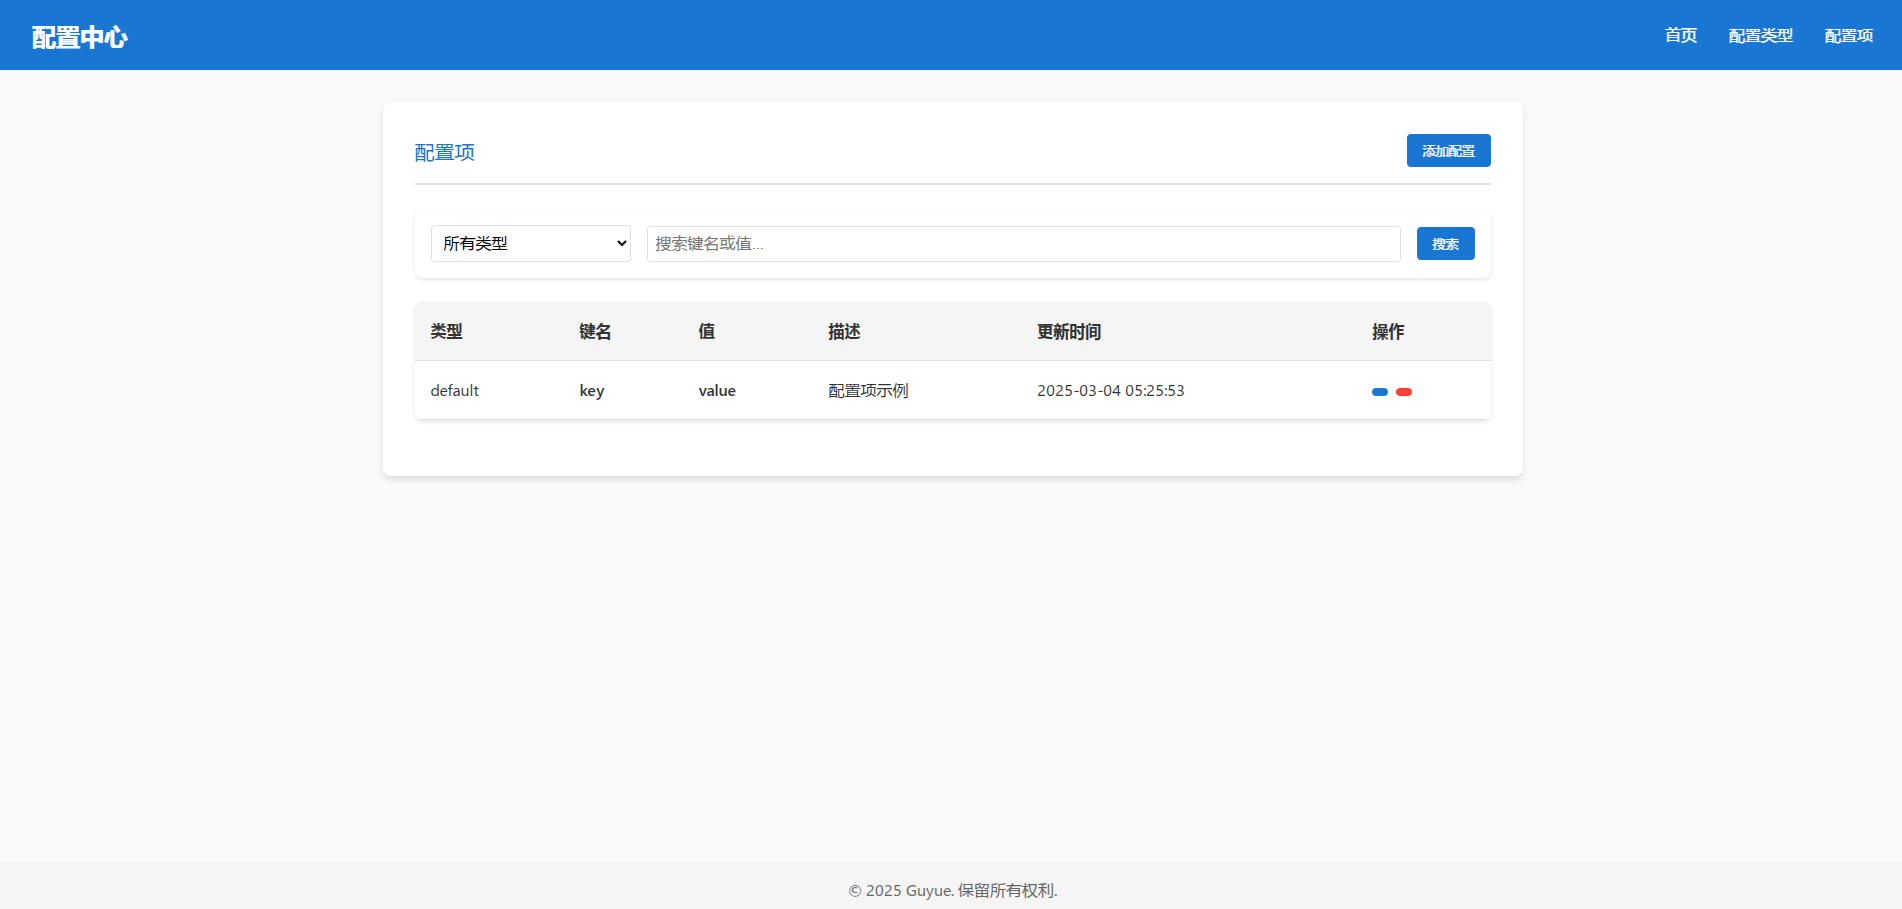1902x909 pixels.
Task: Click the blue edit pill in 操作 column
Action: click(1379, 392)
